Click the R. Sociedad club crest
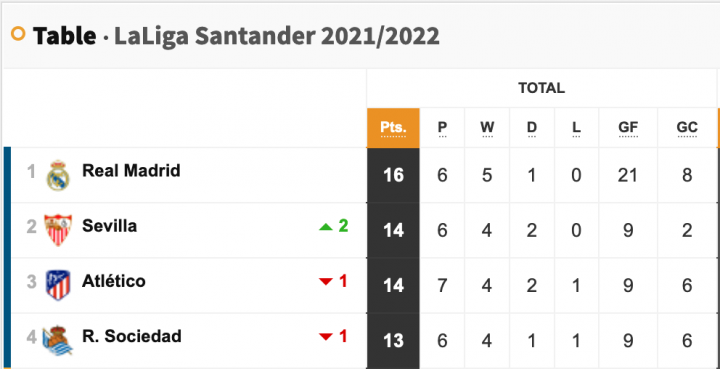The image size is (720, 369). coord(57,341)
